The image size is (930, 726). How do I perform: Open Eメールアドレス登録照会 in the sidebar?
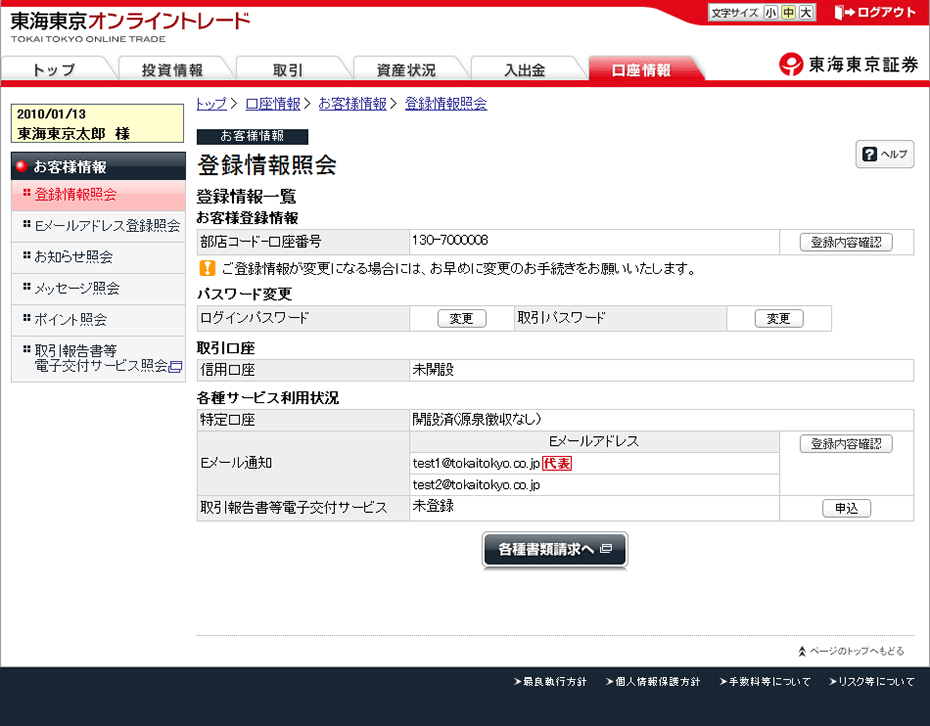click(x=98, y=226)
